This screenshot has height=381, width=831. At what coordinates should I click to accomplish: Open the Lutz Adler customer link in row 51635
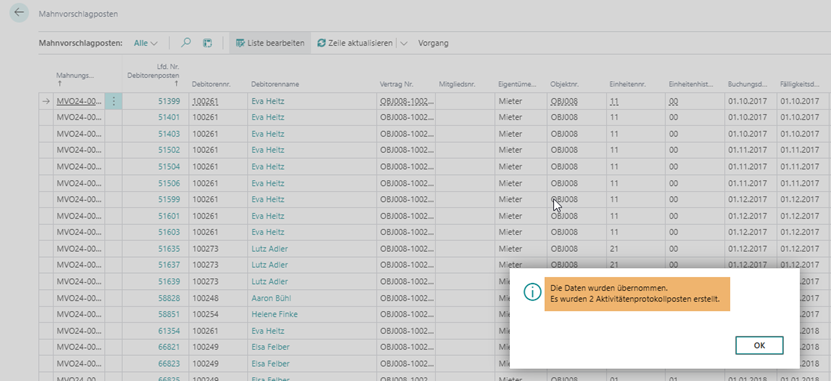pos(269,249)
